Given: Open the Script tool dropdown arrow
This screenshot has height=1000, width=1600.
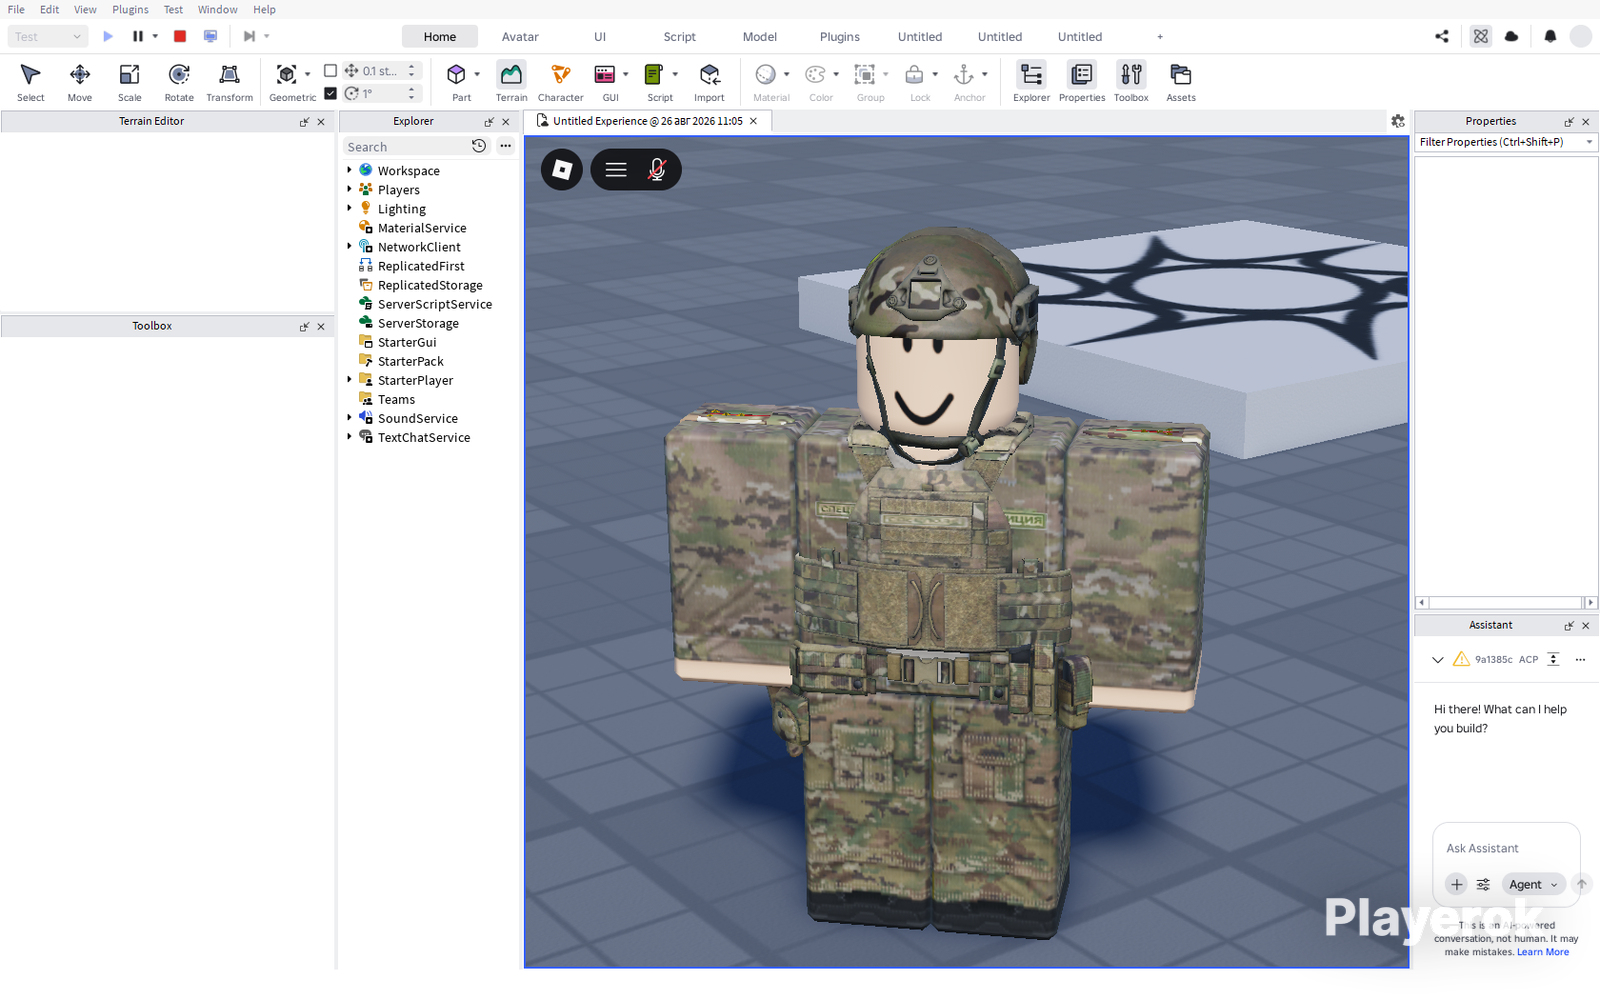Looking at the screenshot, I should [x=675, y=74].
